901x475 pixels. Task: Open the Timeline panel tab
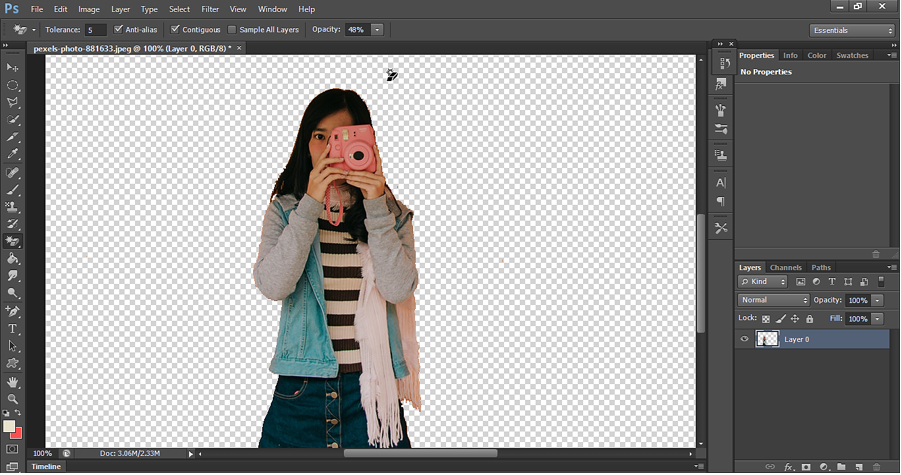pyautogui.click(x=46, y=466)
